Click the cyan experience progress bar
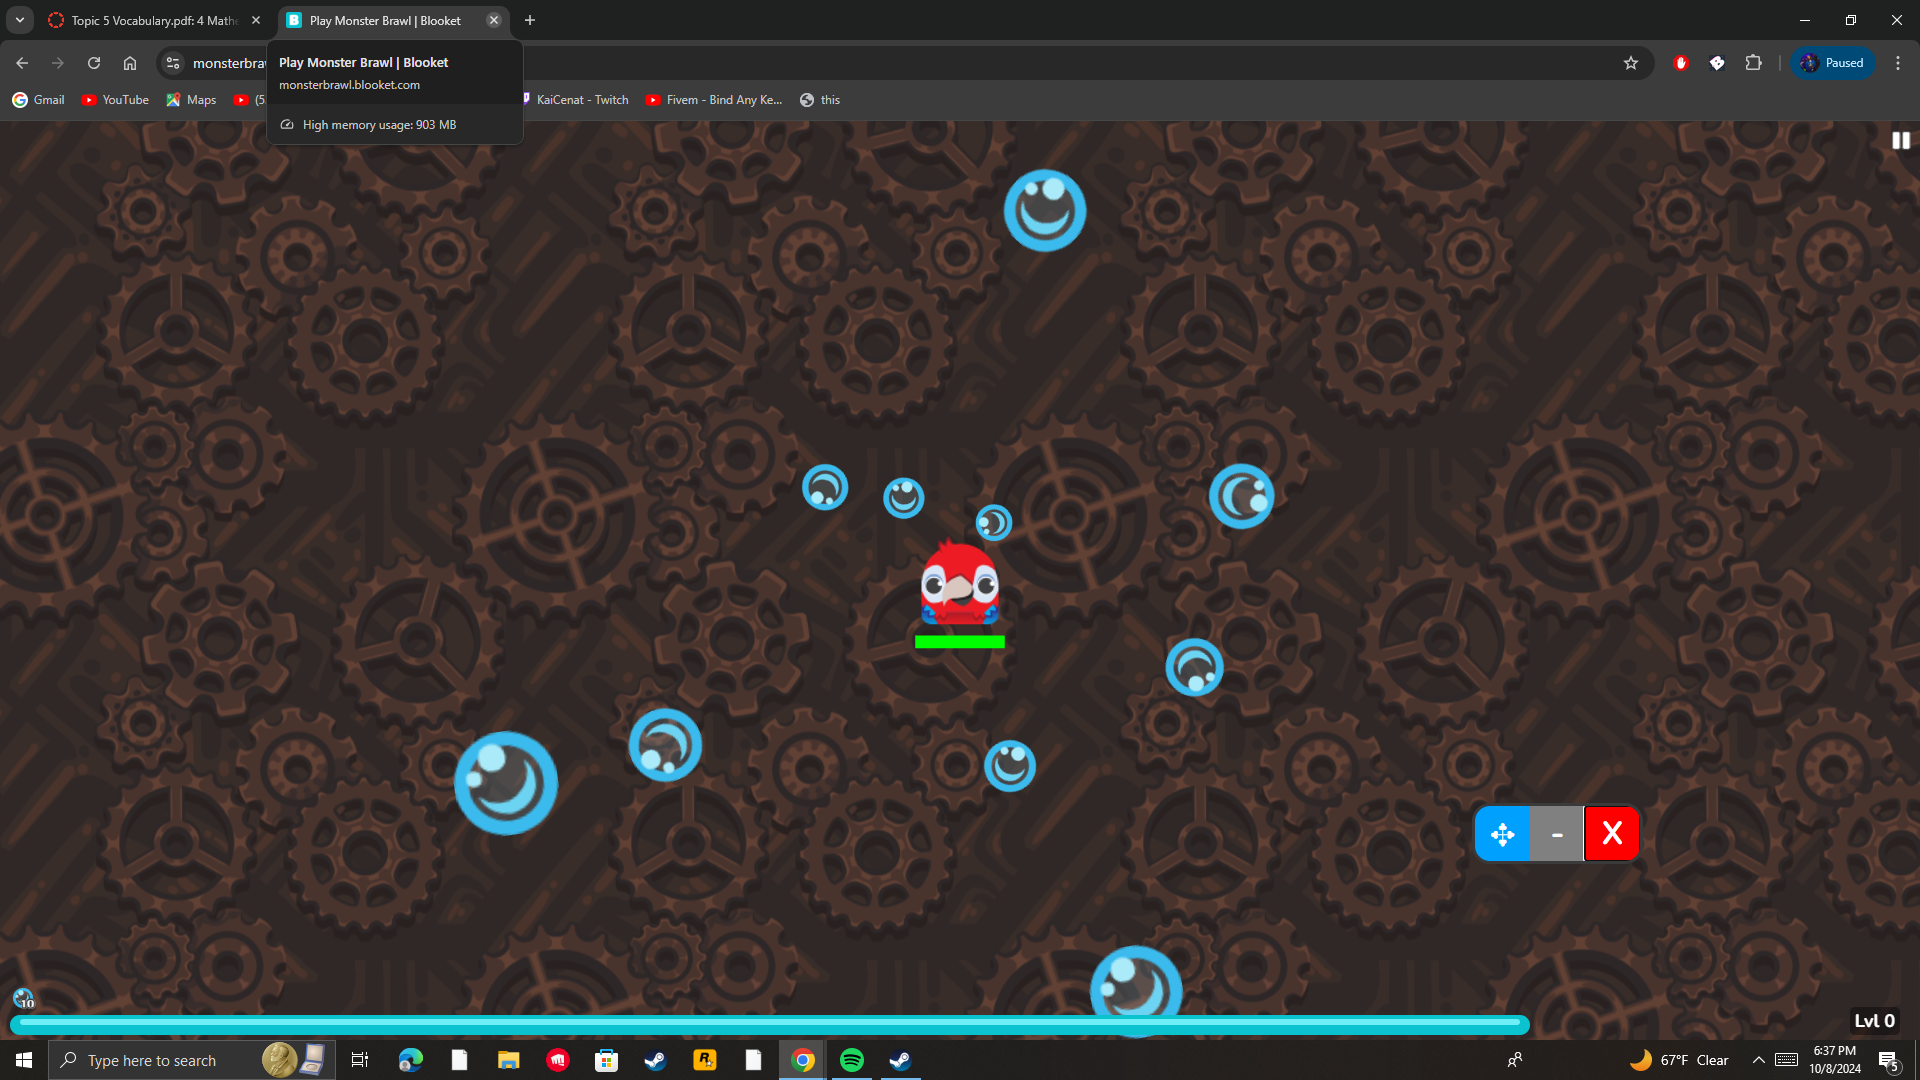This screenshot has height=1080, width=1920. click(x=770, y=1023)
